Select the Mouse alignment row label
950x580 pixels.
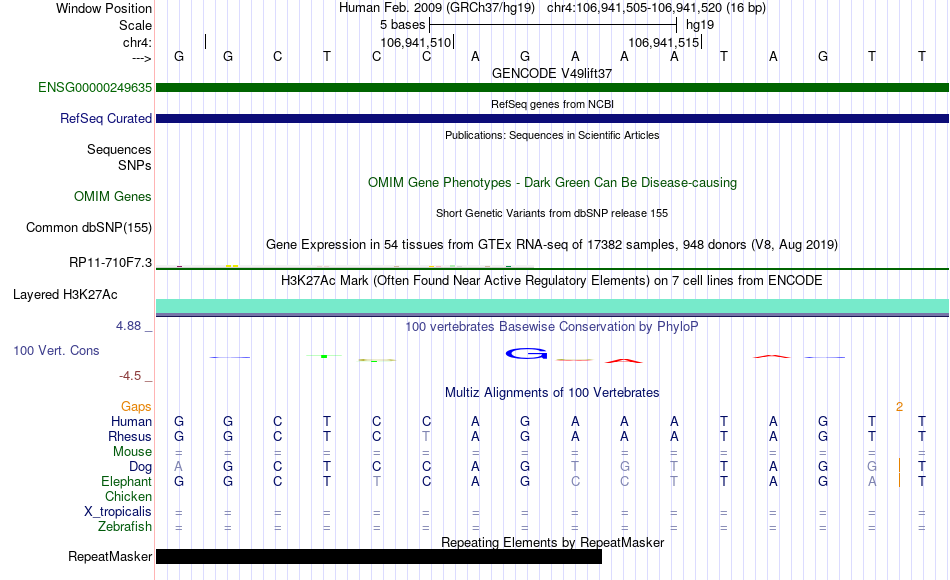[x=132, y=452]
